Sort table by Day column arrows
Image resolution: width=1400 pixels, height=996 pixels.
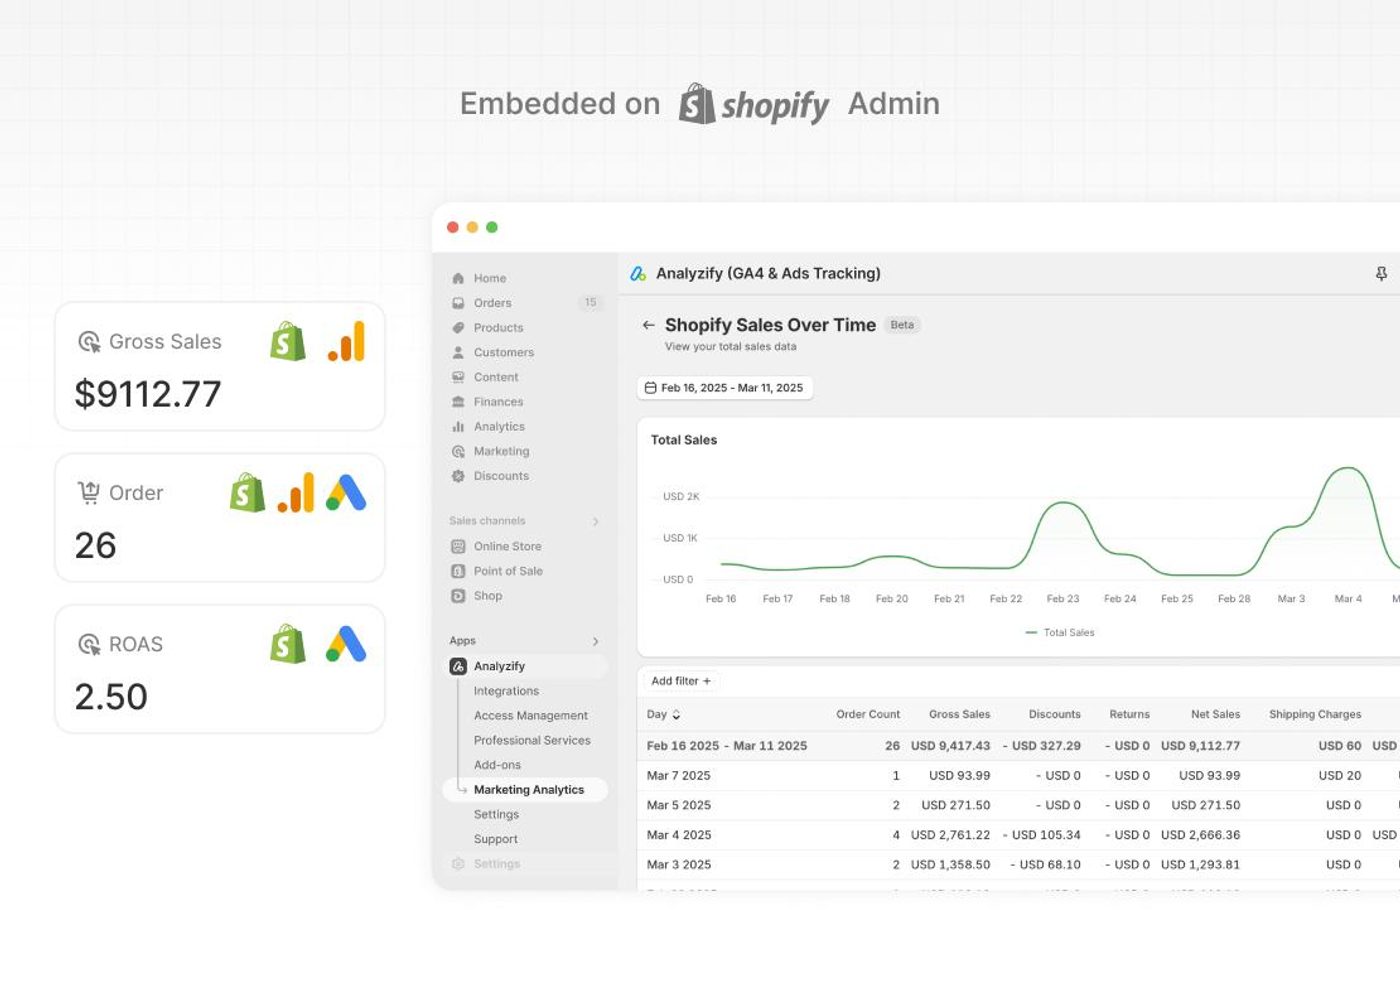(x=676, y=715)
